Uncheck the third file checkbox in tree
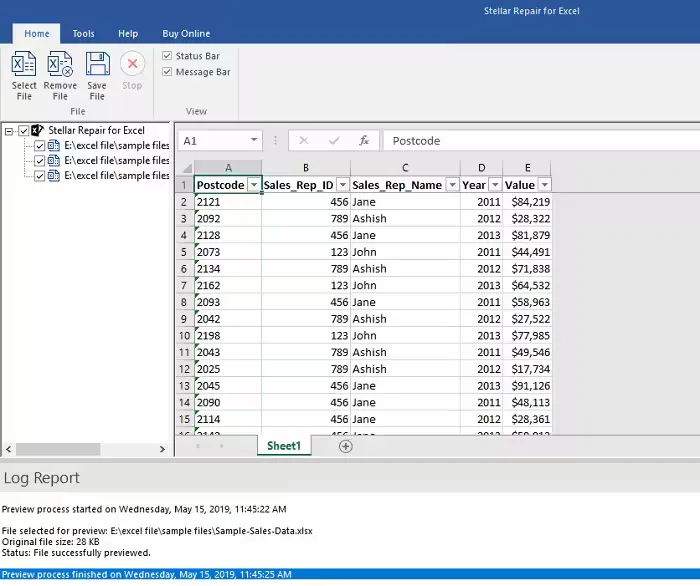The height and width of the screenshot is (586, 700). point(40,176)
